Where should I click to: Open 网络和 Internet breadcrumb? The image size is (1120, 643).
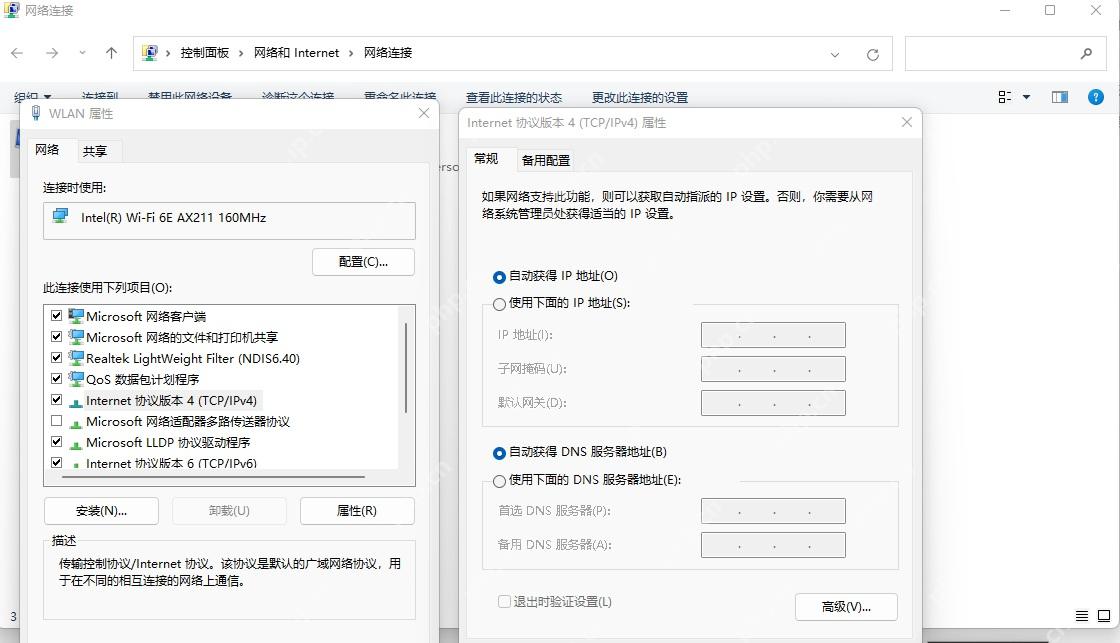(296, 53)
